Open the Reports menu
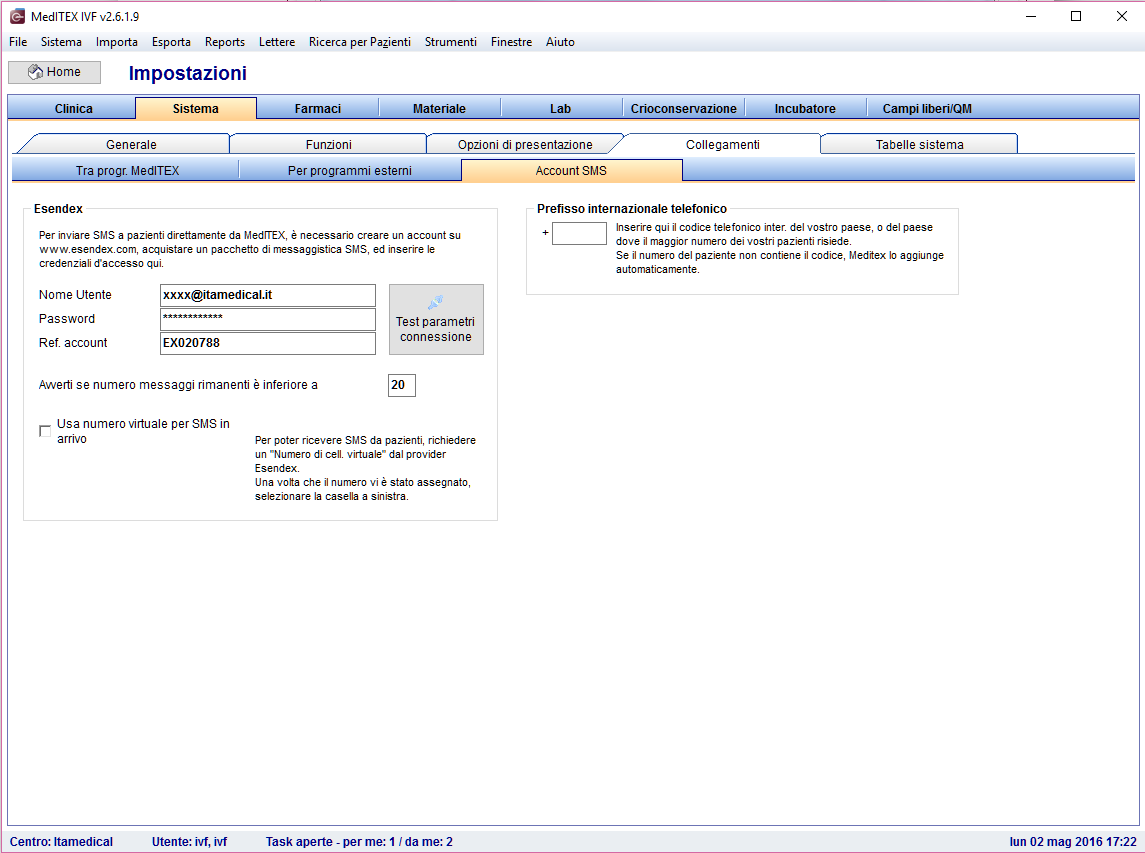The width and height of the screenshot is (1145, 853). 225,42
